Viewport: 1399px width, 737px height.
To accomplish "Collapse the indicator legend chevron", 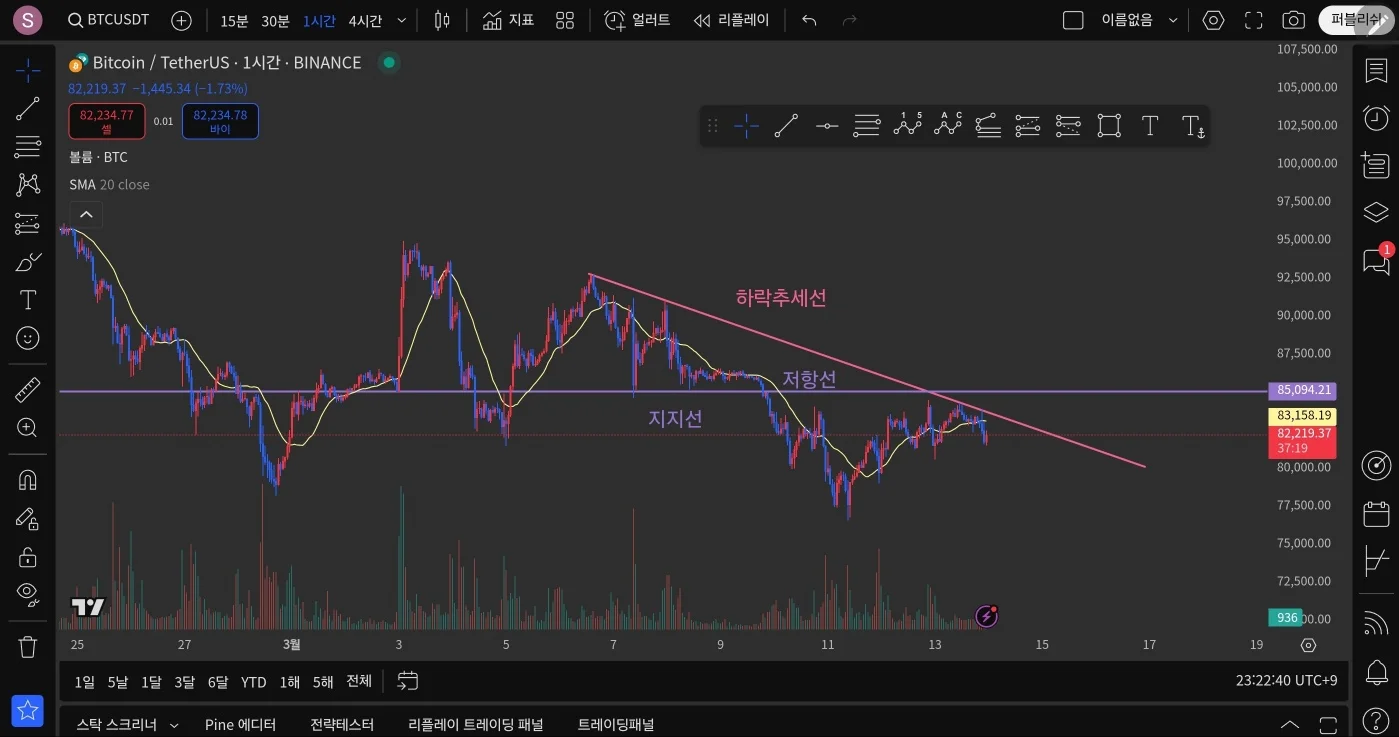I will (86, 214).
